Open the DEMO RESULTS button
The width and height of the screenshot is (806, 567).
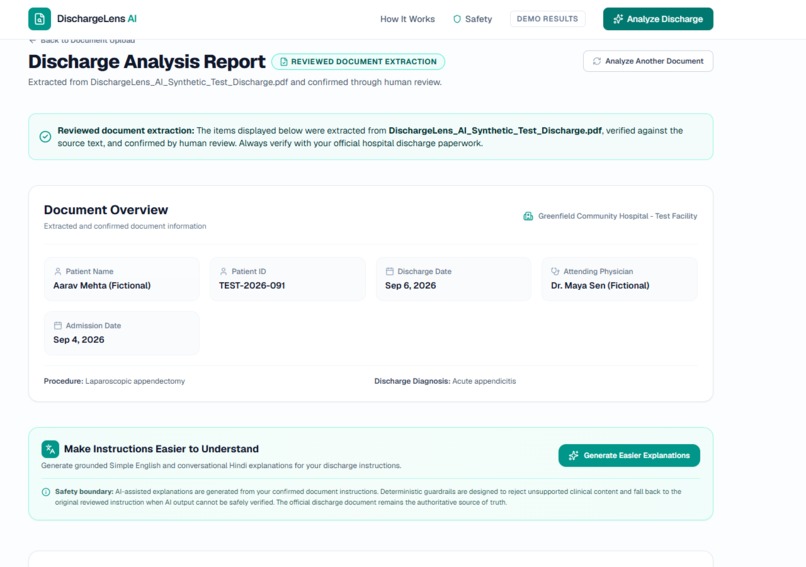(x=547, y=19)
